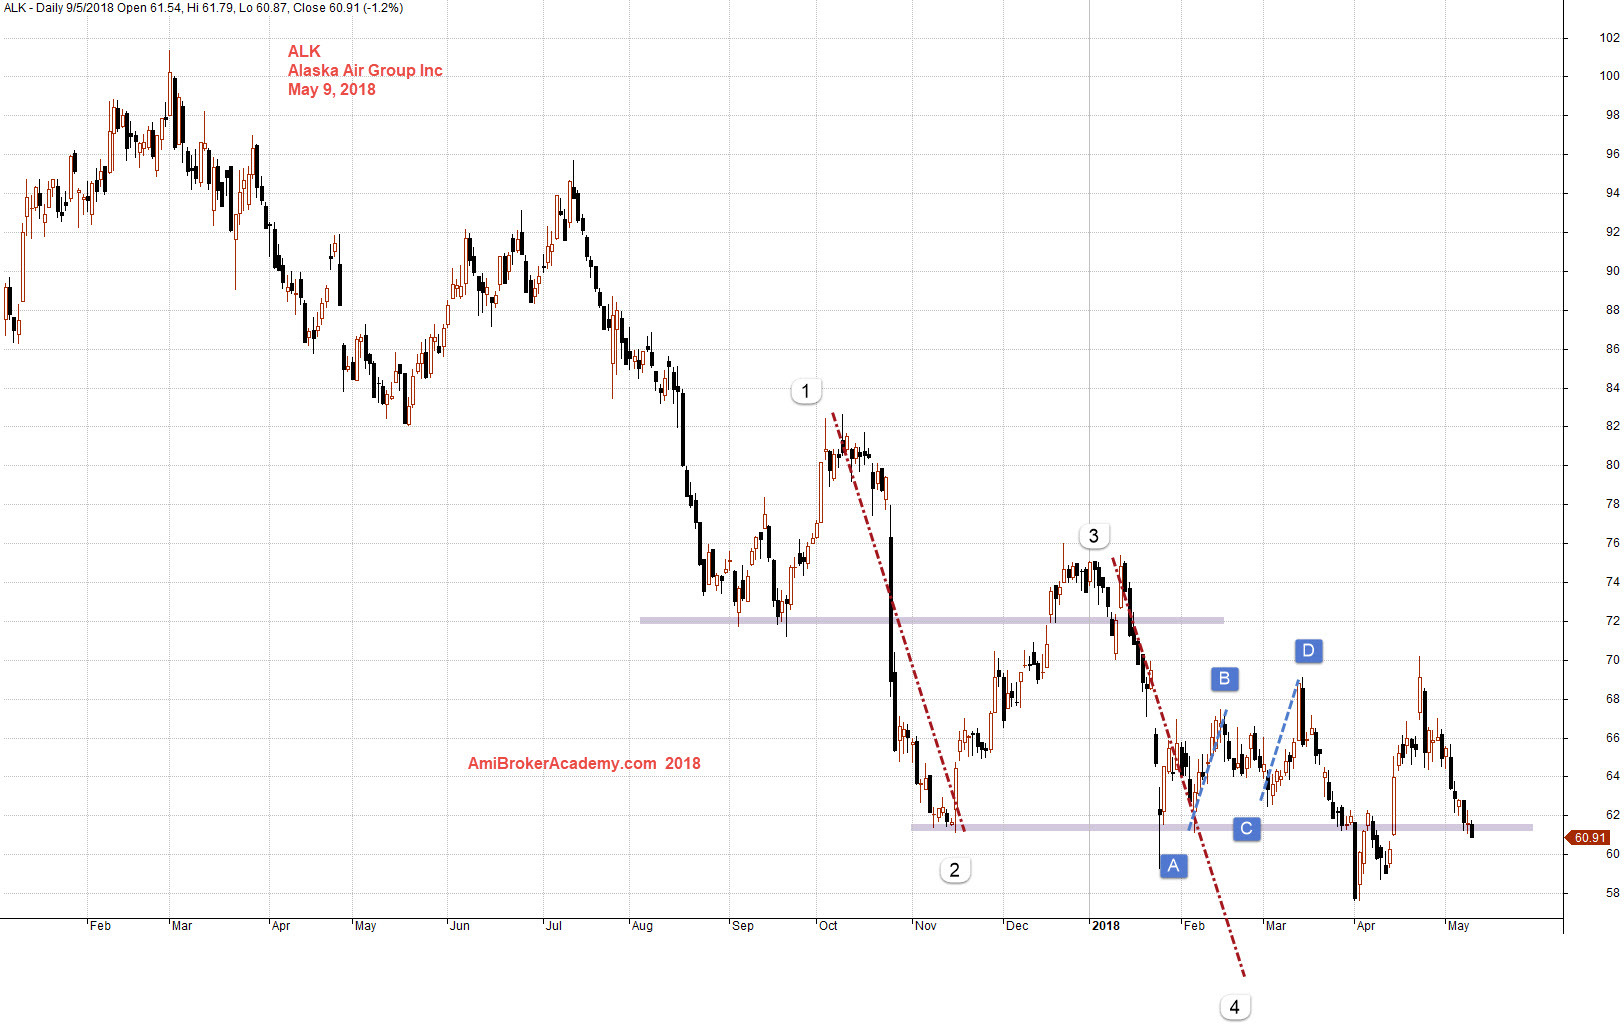The image size is (1624, 1035).
Task: Click the 100 price axis label
Action: pos(1610,76)
